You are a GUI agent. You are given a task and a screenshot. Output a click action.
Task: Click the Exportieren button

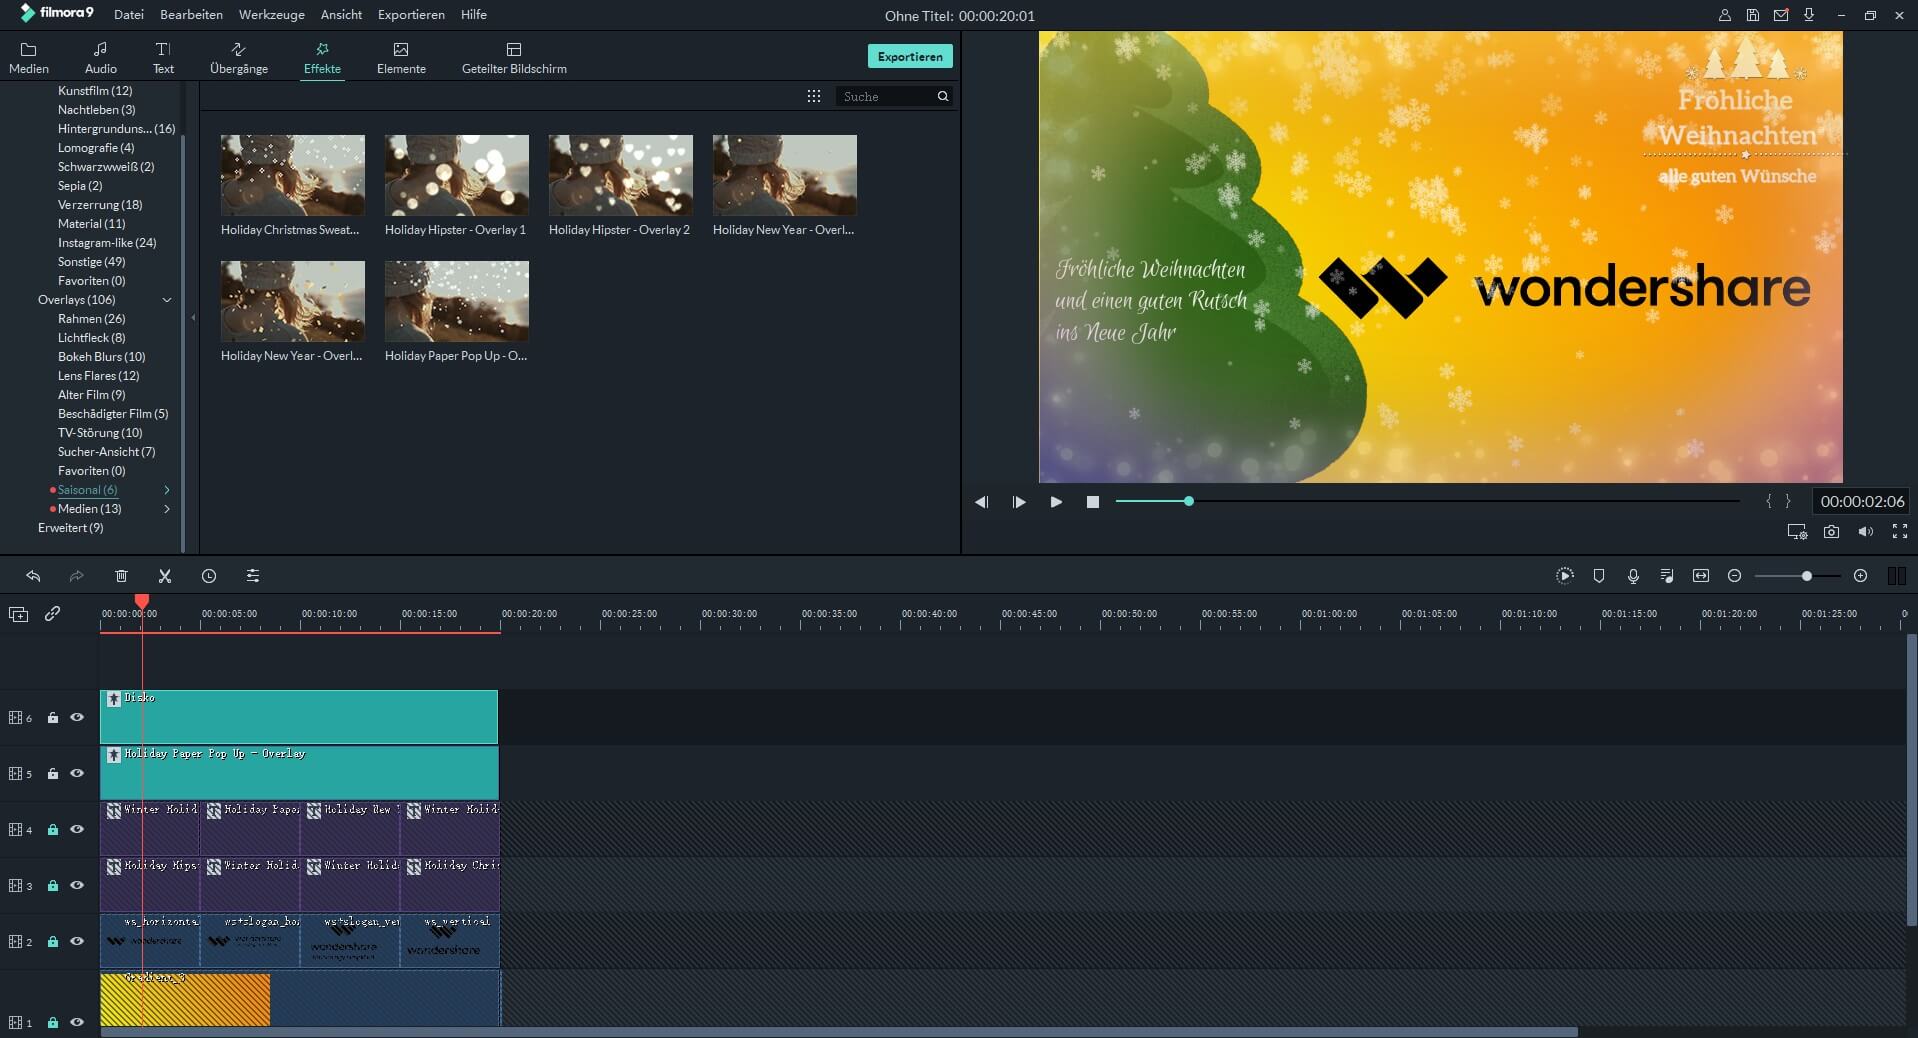click(910, 56)
